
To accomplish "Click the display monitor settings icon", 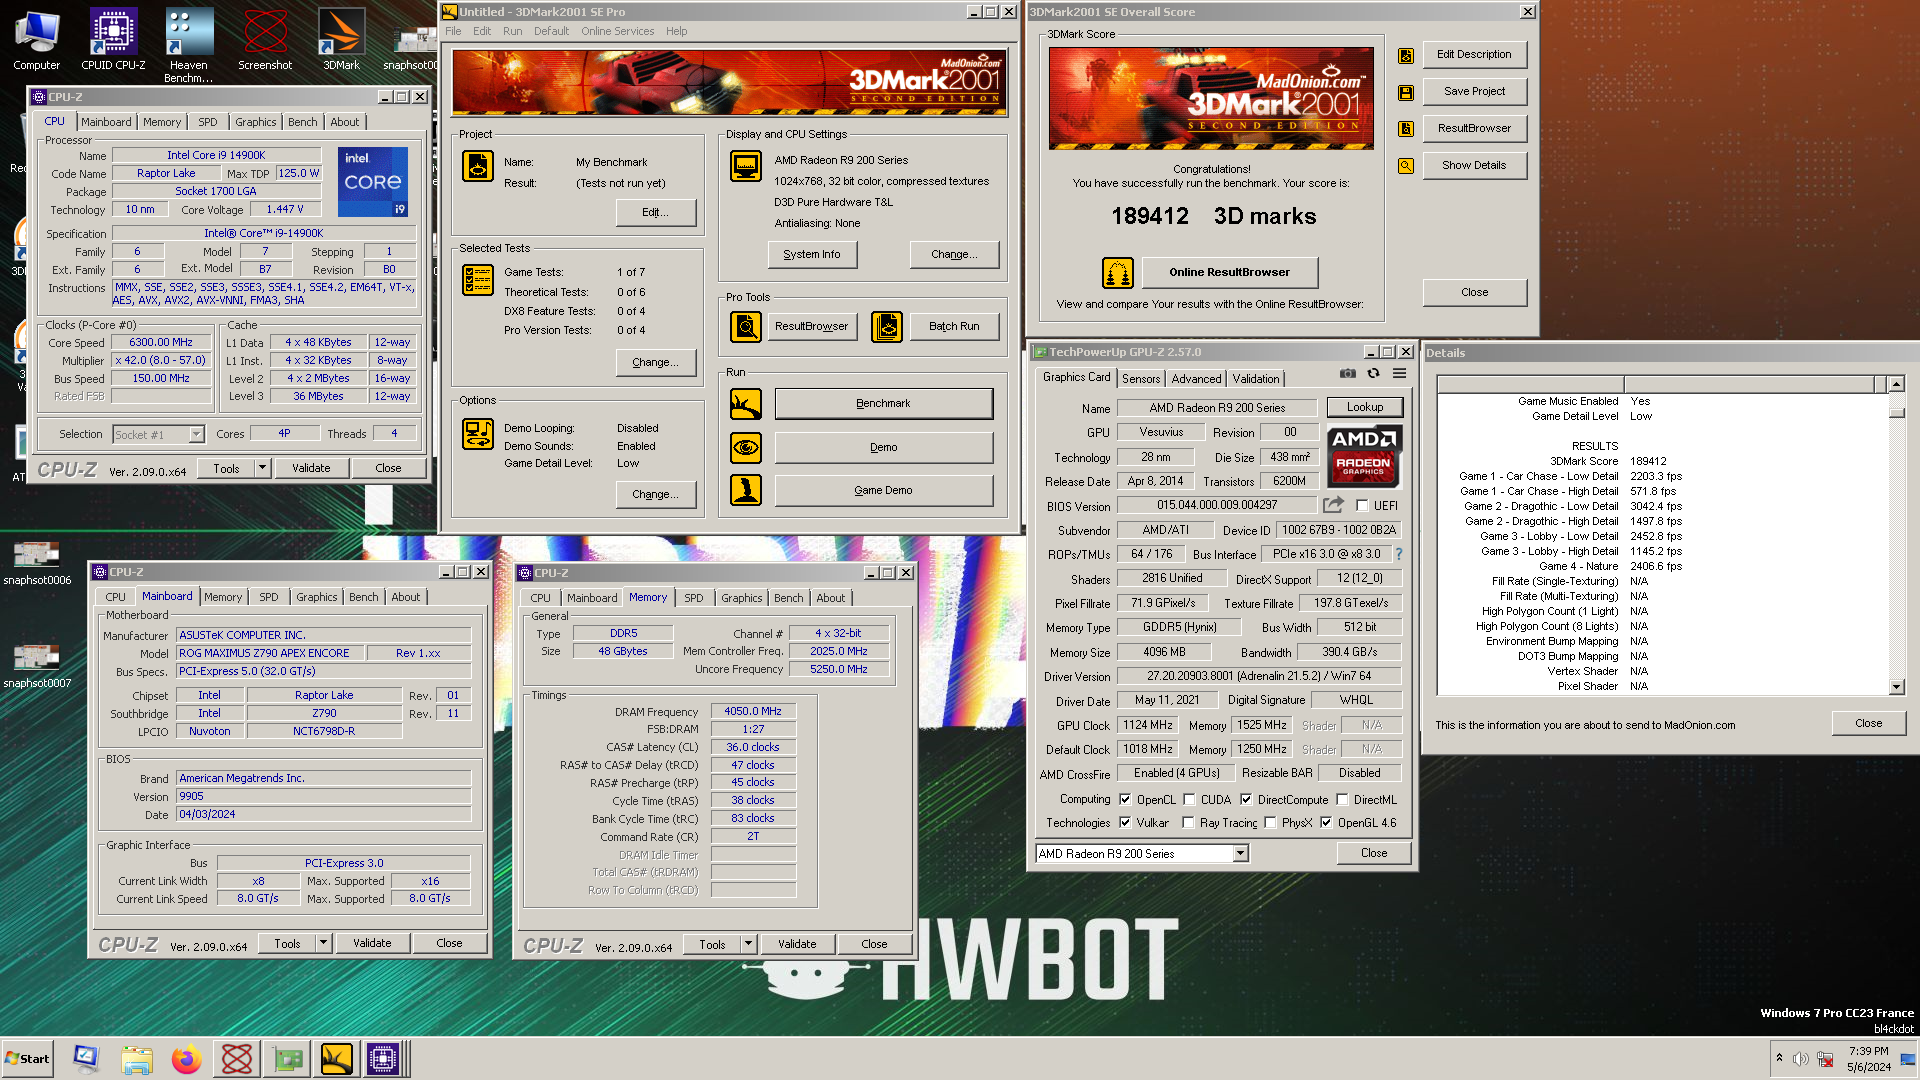I will (x=746, y=166).
